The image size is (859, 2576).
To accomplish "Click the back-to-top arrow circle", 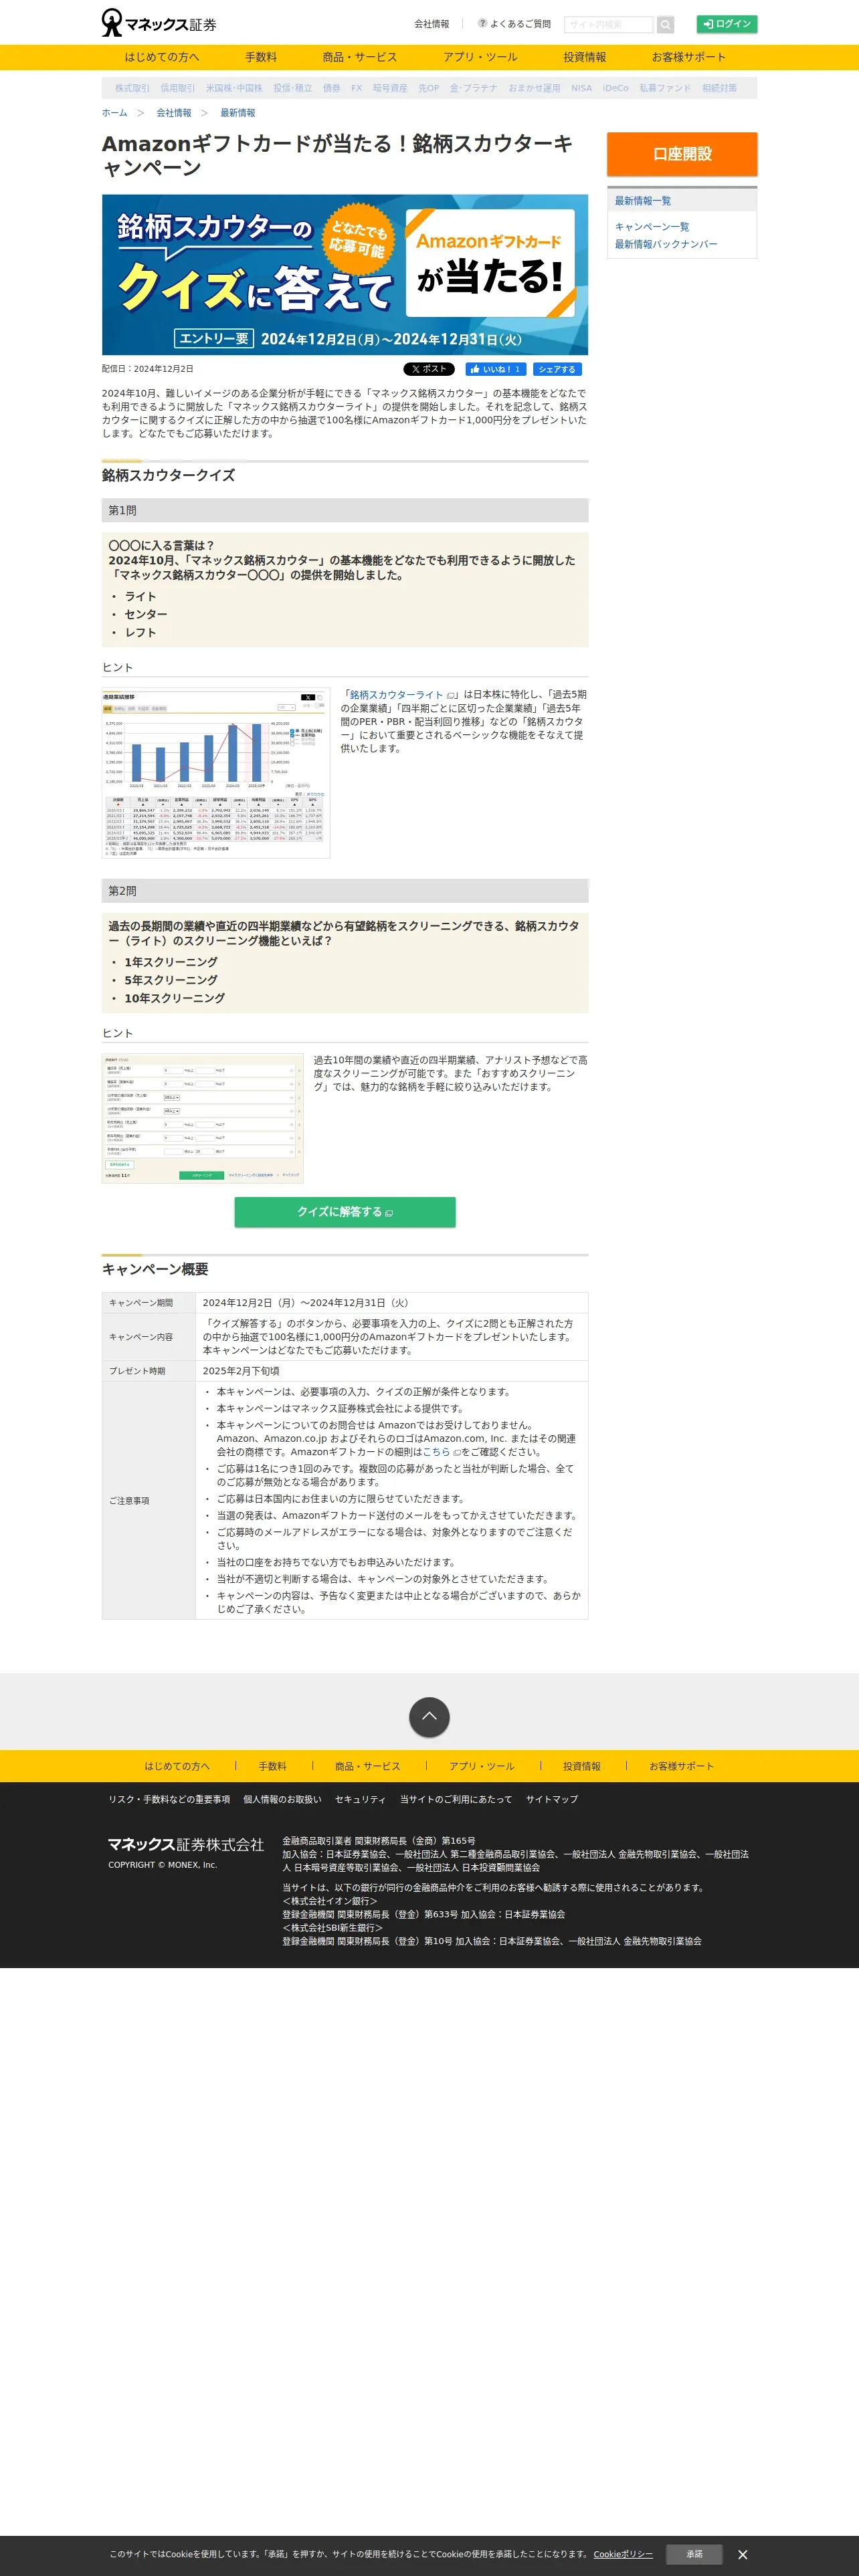I will [429, 1717].
